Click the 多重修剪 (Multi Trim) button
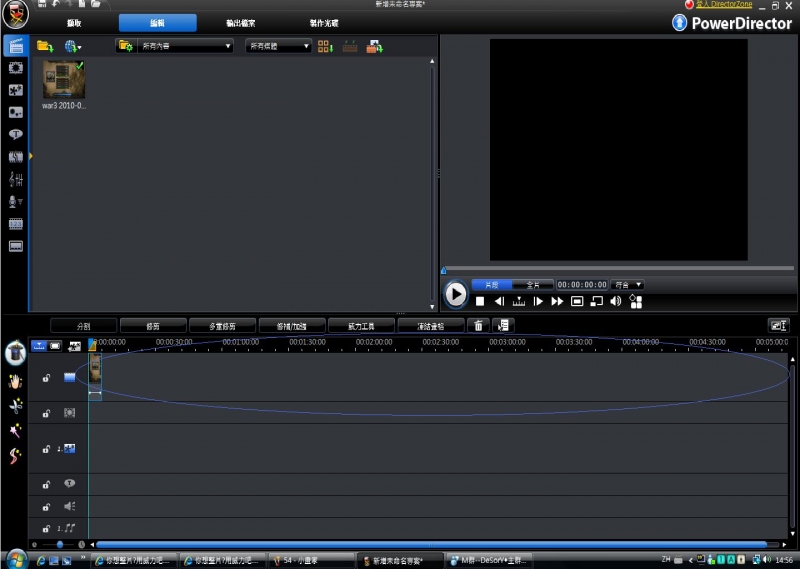This screenshot has height=569, width=800. 222,325
